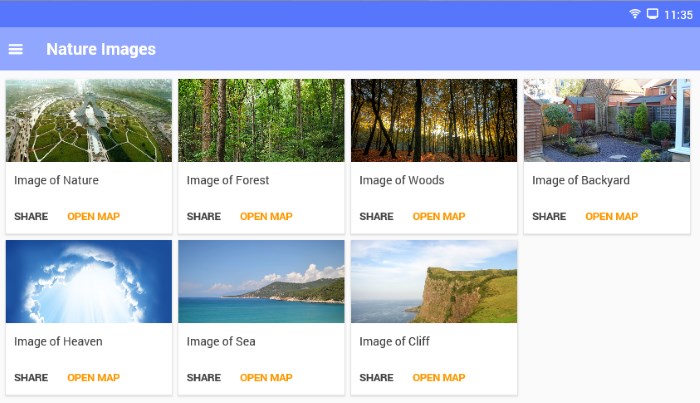The image size is (700, 403).
Task: Select the 'Image of Backyard' caption
Action: click(x=581, y=180)
